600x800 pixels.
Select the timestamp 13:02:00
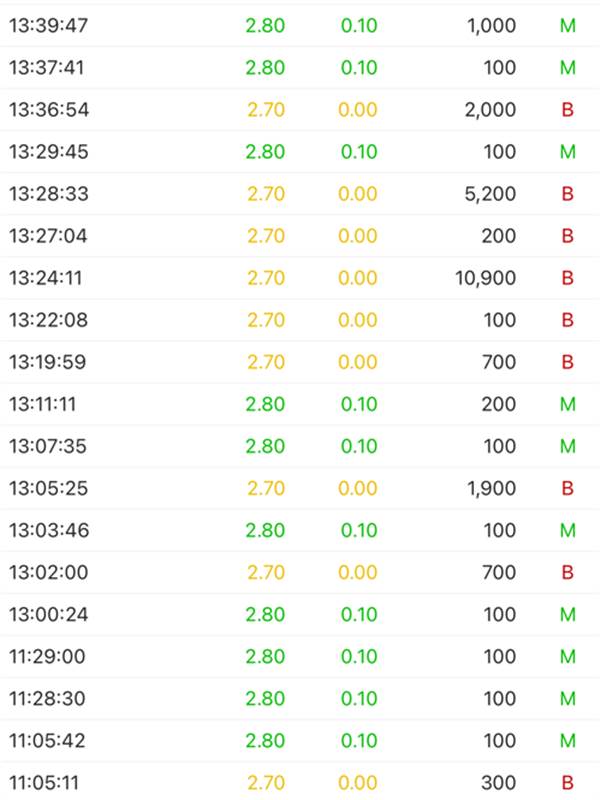pos(48,572)
